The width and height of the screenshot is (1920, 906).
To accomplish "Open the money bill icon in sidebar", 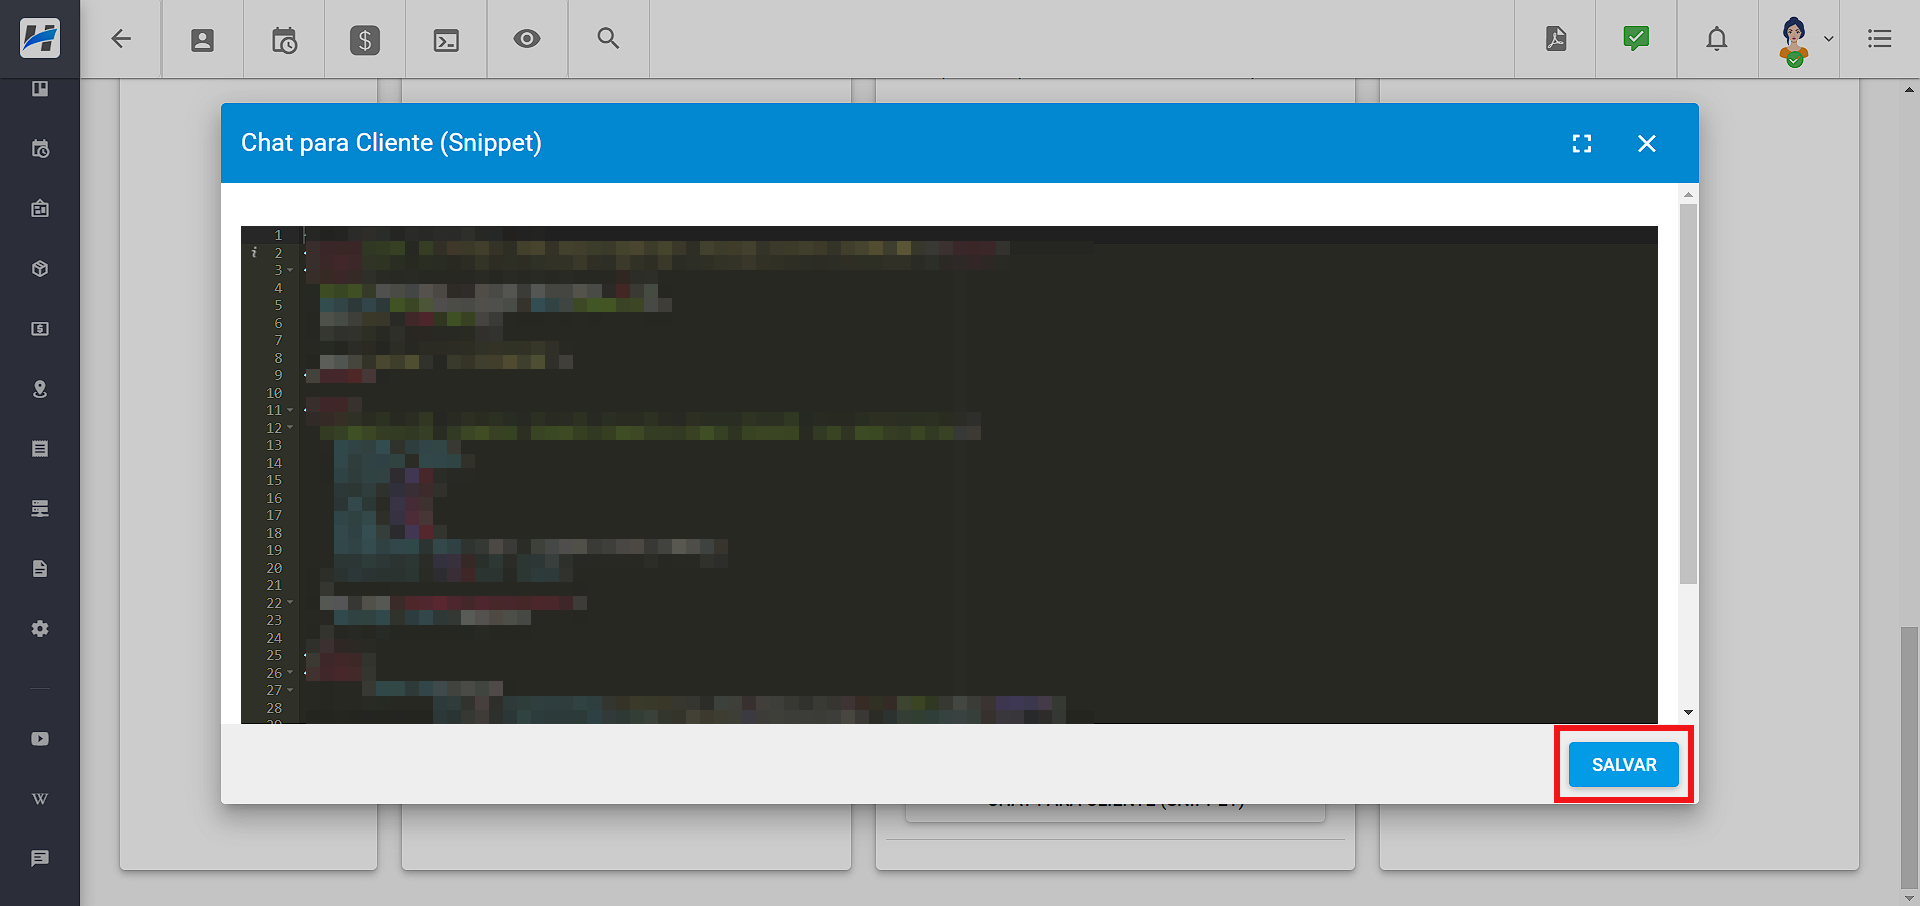I will pyautogui.click(x=40, y=329).
